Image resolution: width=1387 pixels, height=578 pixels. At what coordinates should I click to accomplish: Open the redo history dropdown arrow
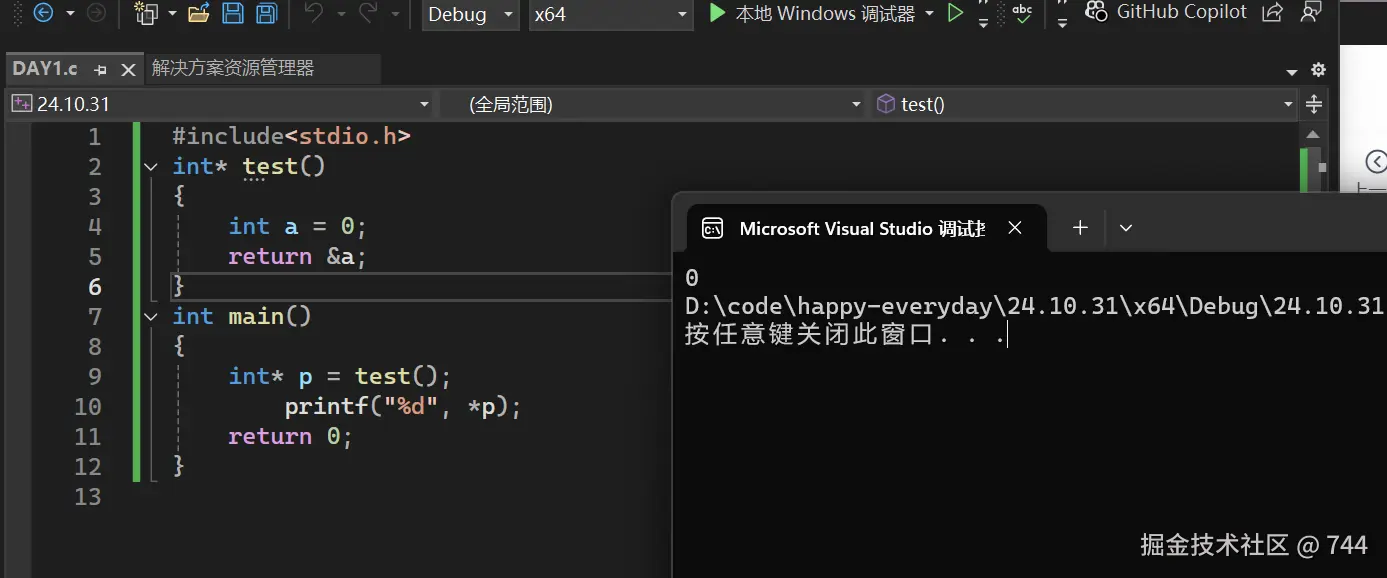pos(395,14)
